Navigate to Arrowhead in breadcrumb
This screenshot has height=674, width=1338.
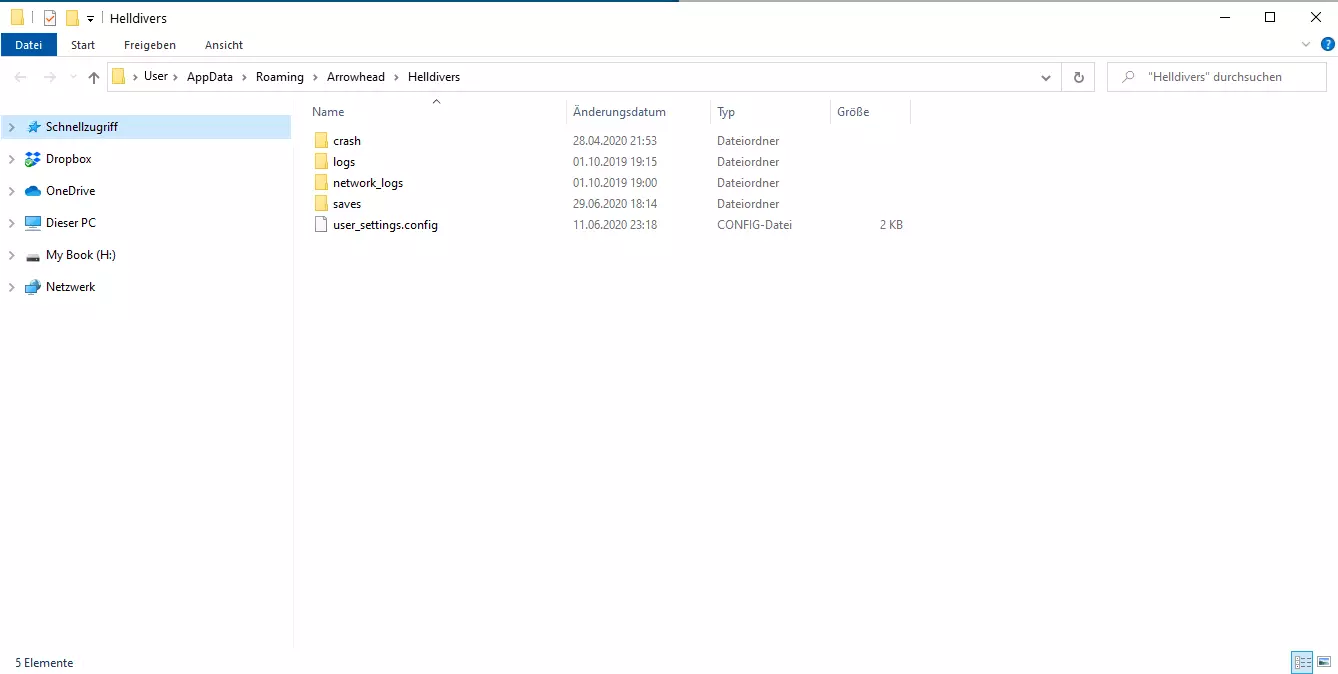point(356,77)
